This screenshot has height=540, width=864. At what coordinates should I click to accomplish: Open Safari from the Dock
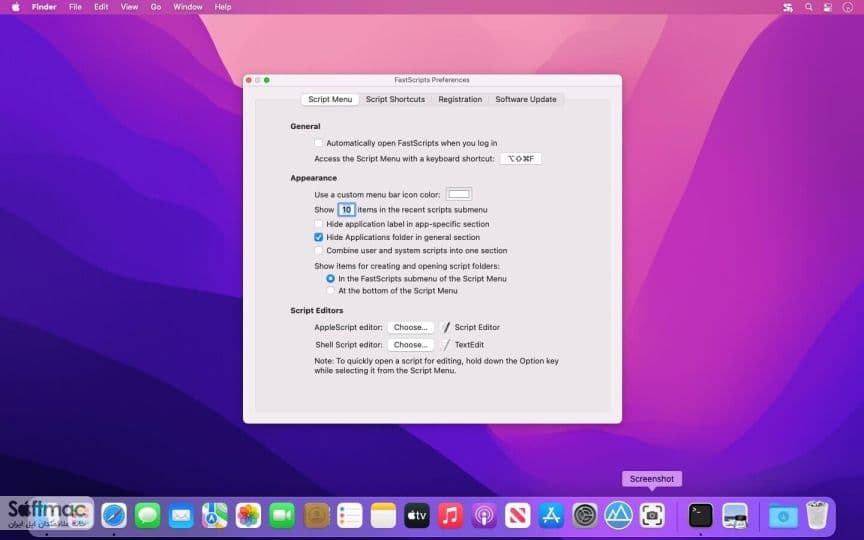pos(114,516)
